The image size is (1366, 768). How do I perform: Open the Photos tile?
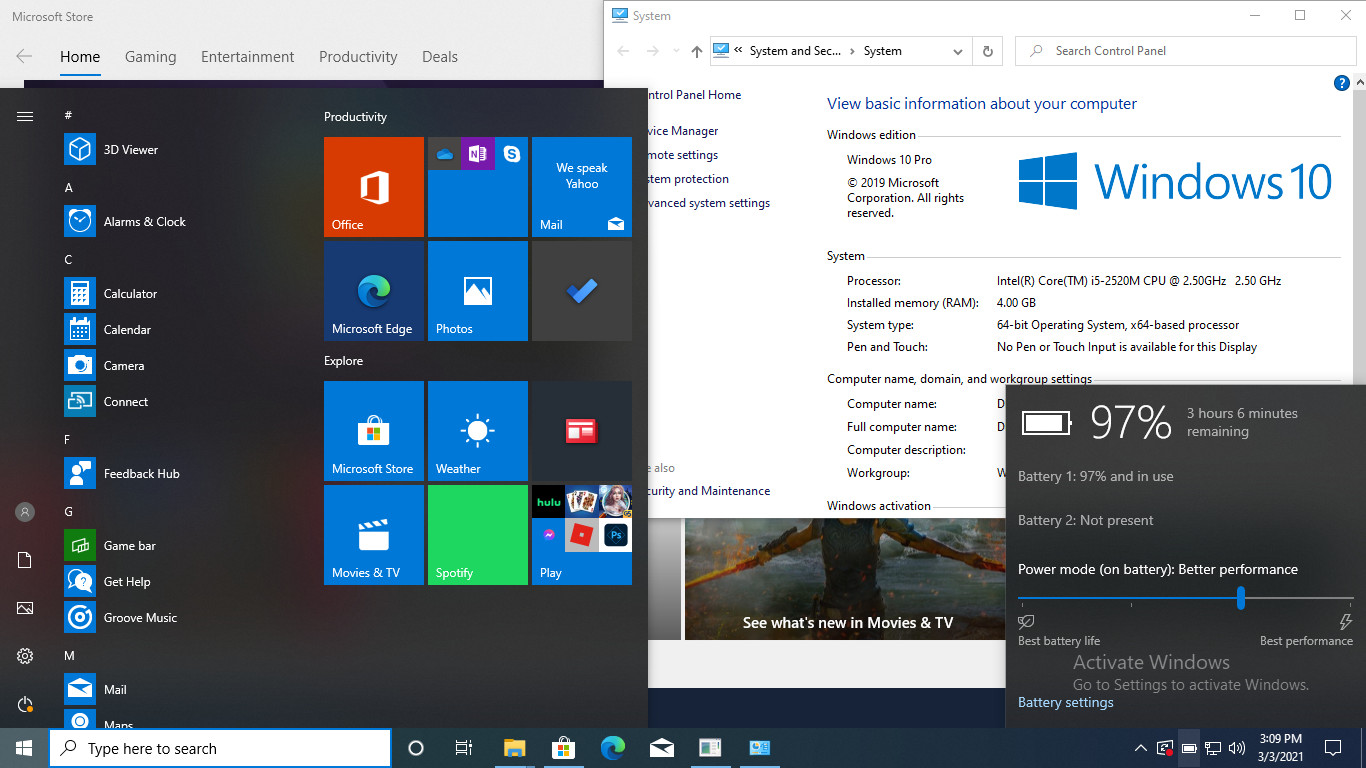[x=478, y=291]
